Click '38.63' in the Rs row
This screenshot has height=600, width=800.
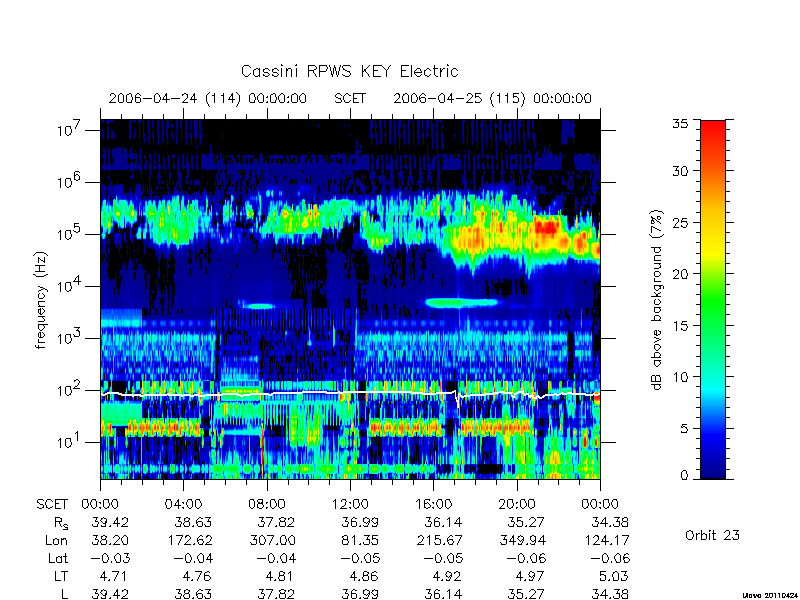tap(193, 522)
